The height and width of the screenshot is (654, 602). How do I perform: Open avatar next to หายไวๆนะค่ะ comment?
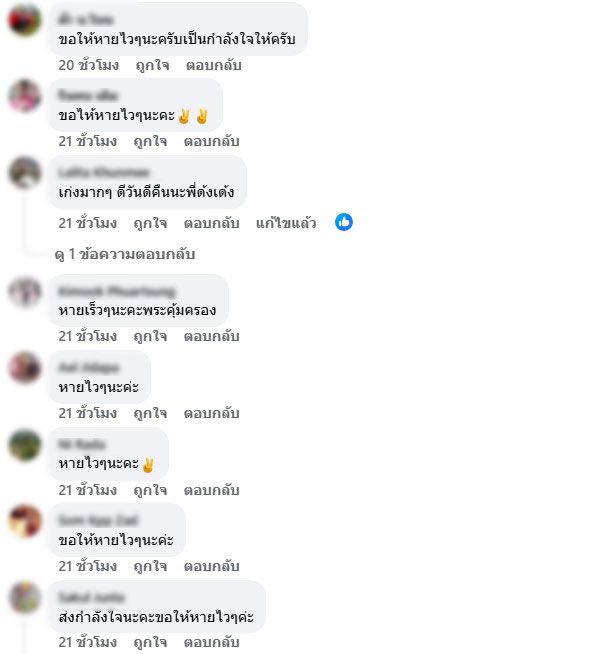[x=25, y=367]
